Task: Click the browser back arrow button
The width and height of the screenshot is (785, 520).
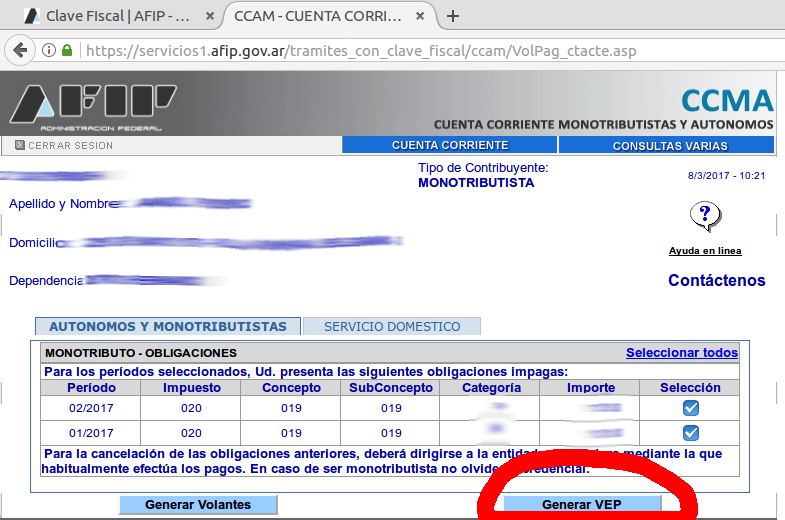Action: [21, 50]
